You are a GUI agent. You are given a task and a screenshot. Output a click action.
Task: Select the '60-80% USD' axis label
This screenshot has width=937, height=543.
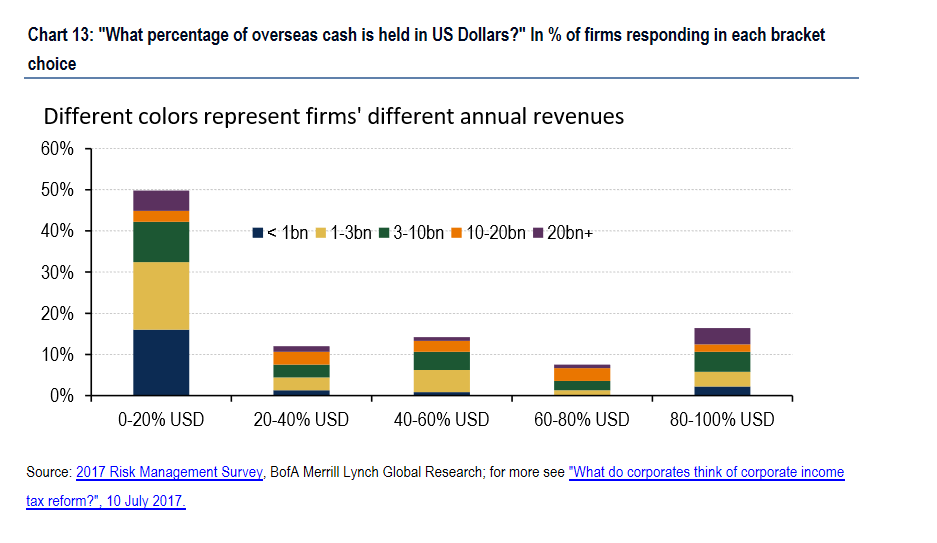tap(582, 420)
